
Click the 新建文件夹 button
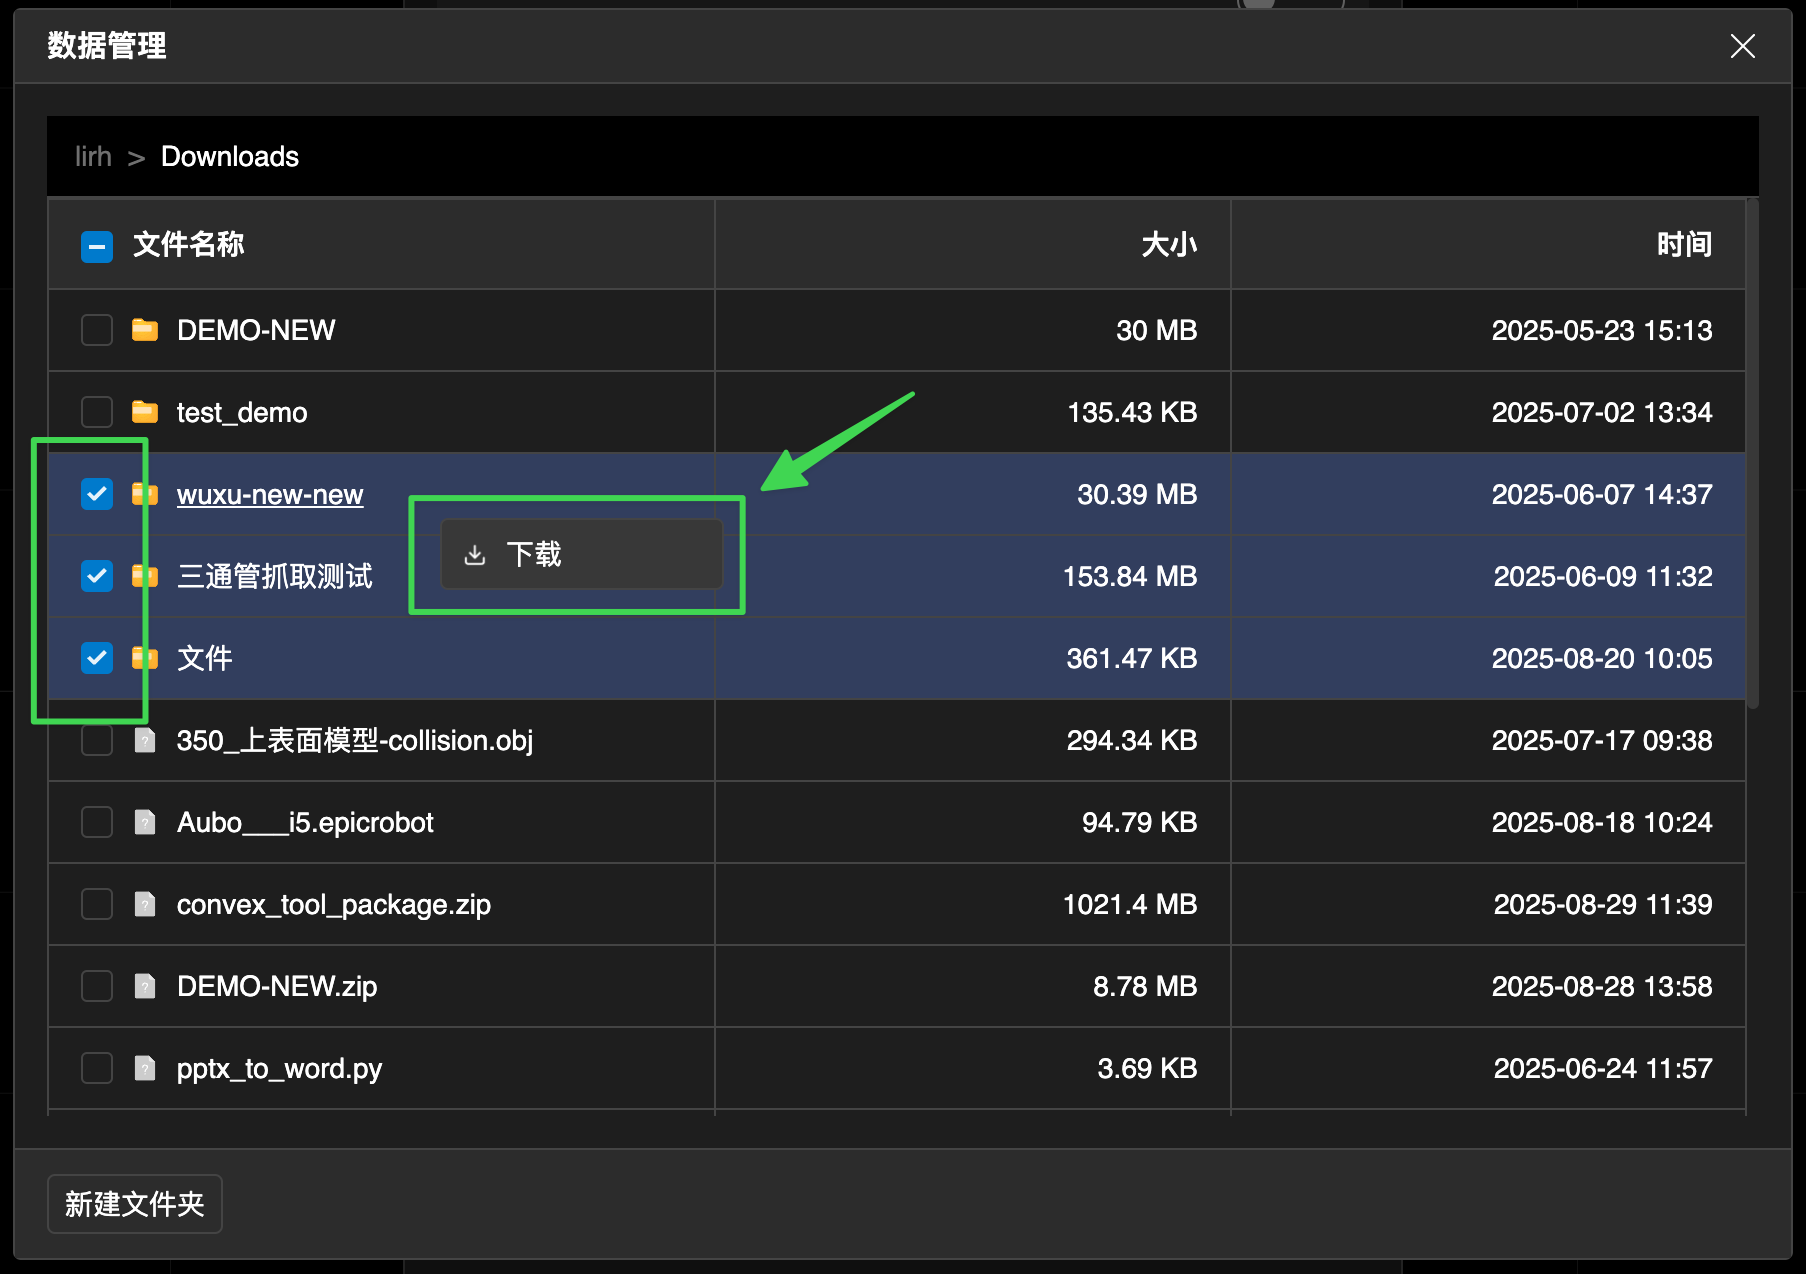[135, 1204]
